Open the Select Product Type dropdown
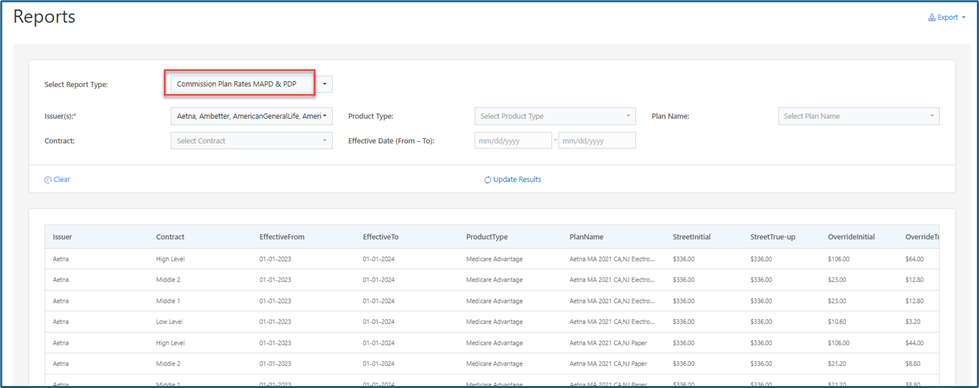Screen dimensions: 979x388 554,116
